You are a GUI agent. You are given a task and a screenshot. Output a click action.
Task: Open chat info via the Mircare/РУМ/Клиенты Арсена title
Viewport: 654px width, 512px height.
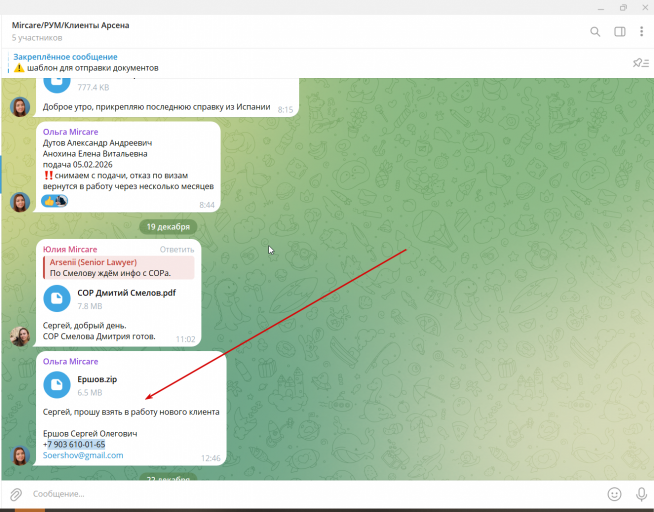tap(70, 25)
